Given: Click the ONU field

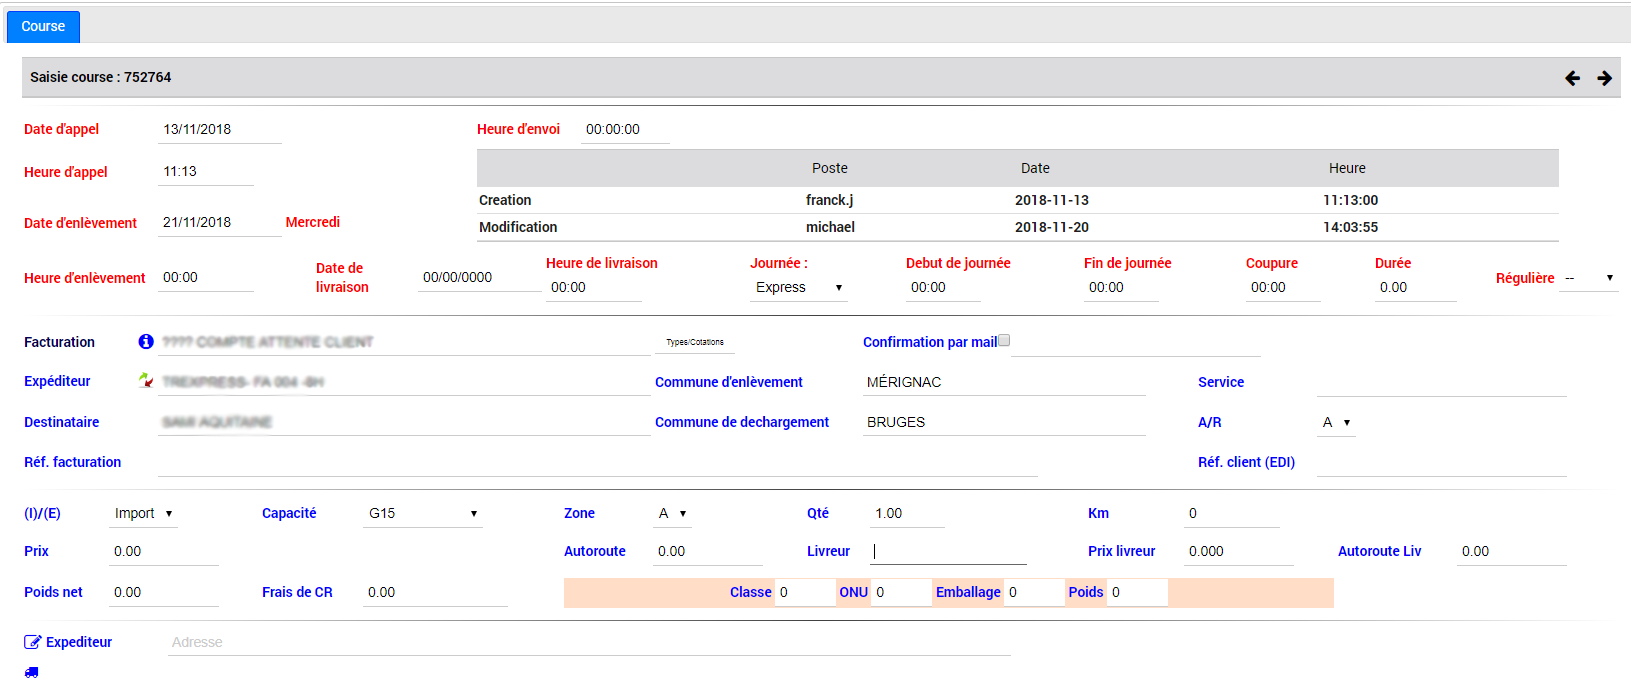Looking at the screenshot, I should (x=902, y=593).
